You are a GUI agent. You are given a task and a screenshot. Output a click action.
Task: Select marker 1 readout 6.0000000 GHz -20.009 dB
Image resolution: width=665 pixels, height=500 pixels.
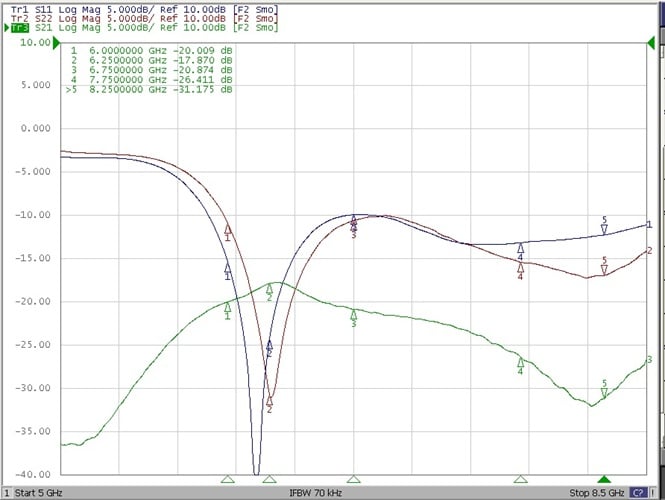point(151,50)
